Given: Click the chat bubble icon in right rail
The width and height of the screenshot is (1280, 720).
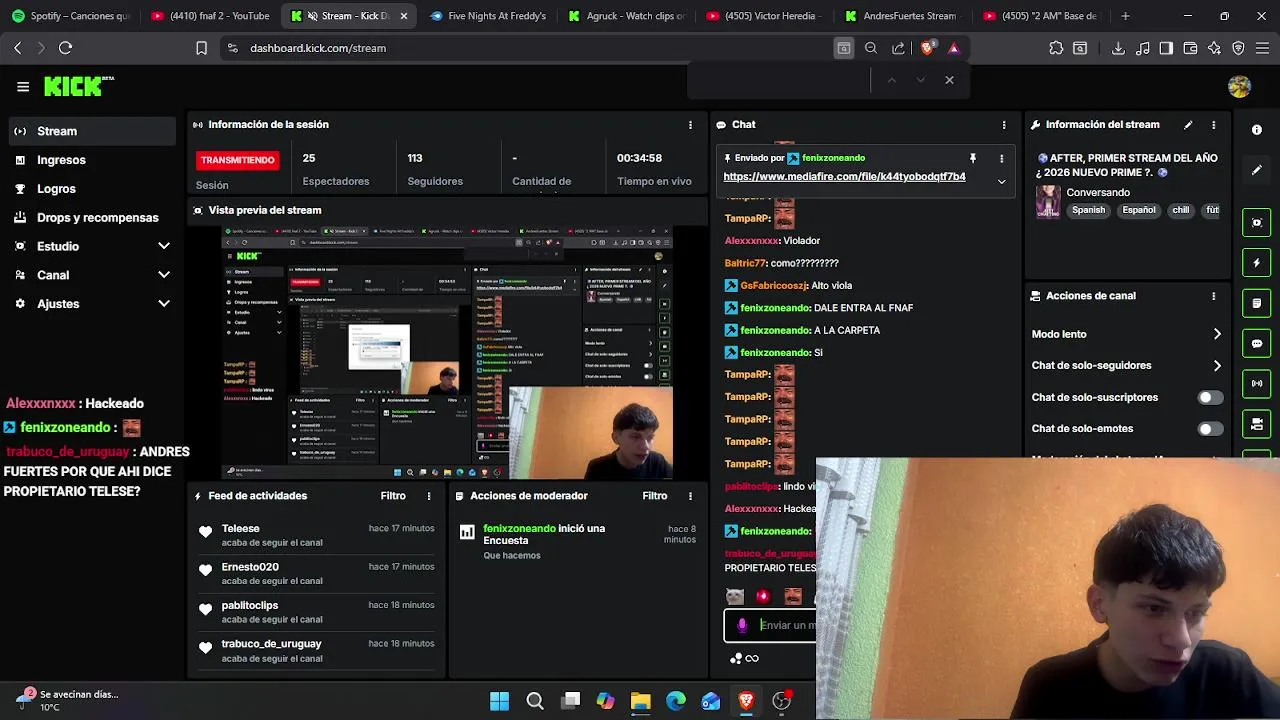Looking at the screenshot, I should pyautogui.click(x=1257, y=344).
